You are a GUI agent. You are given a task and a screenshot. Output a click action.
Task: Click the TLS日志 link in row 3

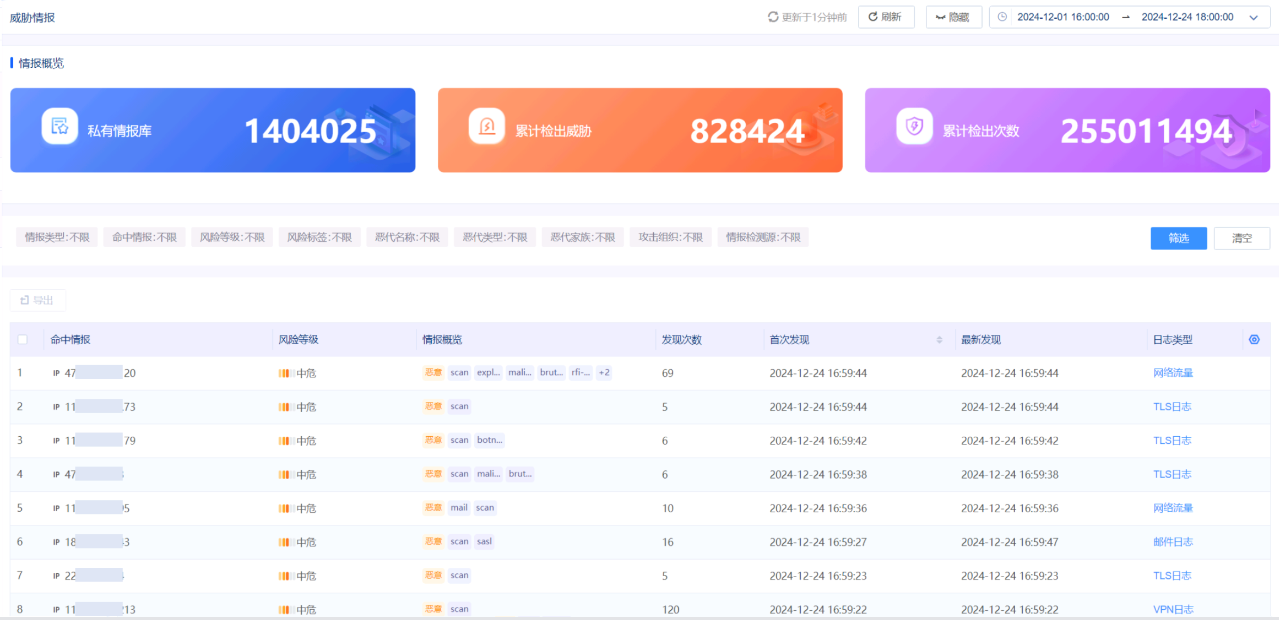click(x=1172, y=441)
